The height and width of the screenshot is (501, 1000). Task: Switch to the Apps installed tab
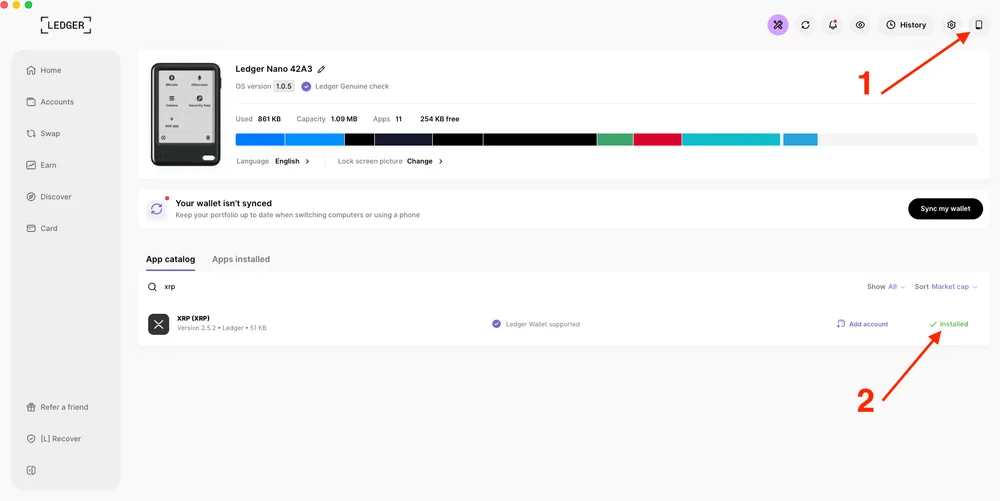241,259
